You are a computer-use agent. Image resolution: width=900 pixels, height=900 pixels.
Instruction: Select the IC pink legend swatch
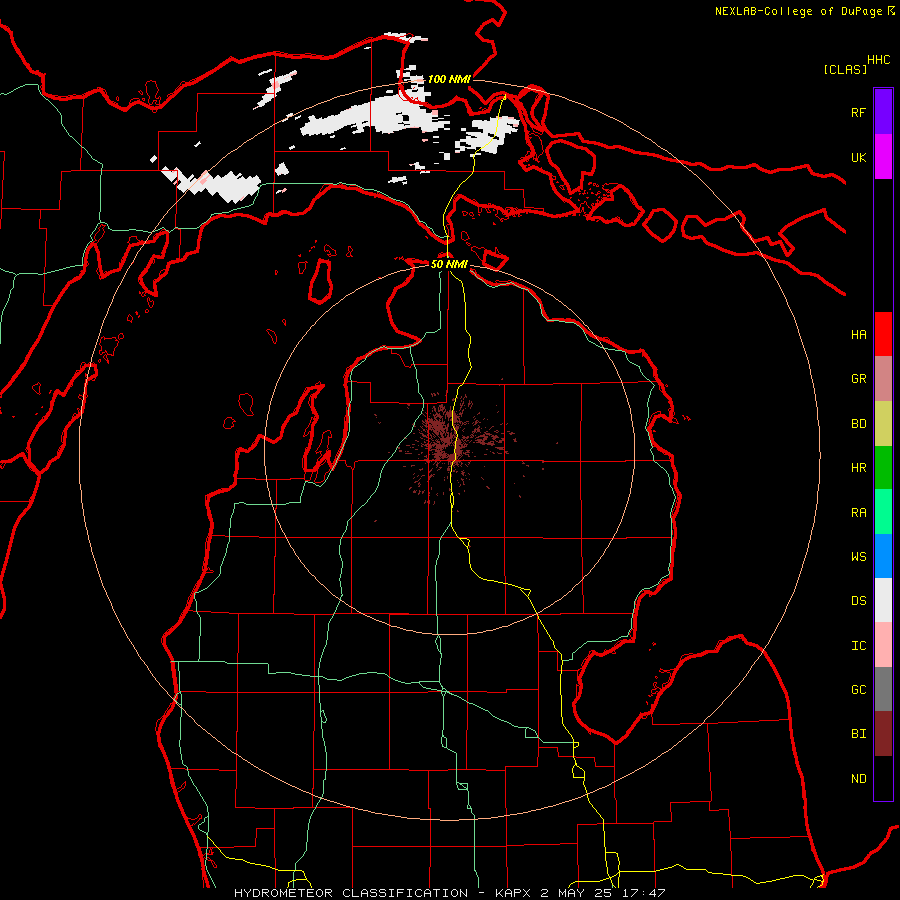point(883,645)
